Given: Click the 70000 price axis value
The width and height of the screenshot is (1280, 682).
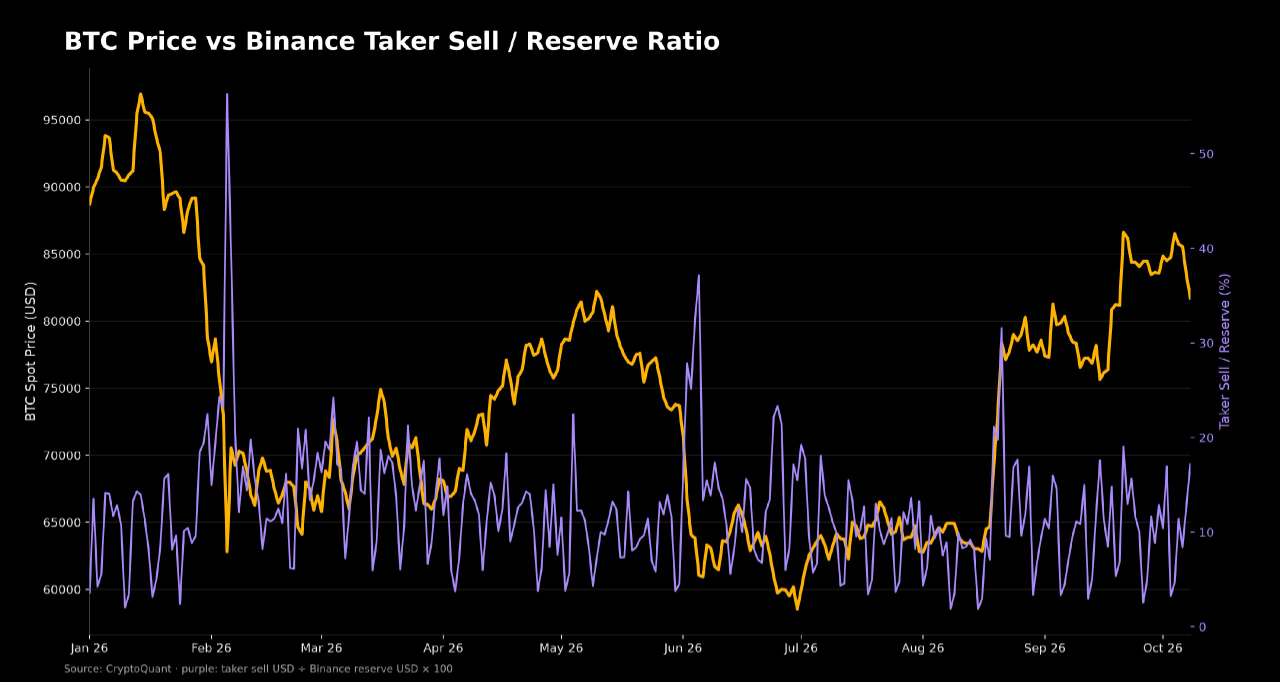Looking at the screenshot, I should click(x=64, y=455).
